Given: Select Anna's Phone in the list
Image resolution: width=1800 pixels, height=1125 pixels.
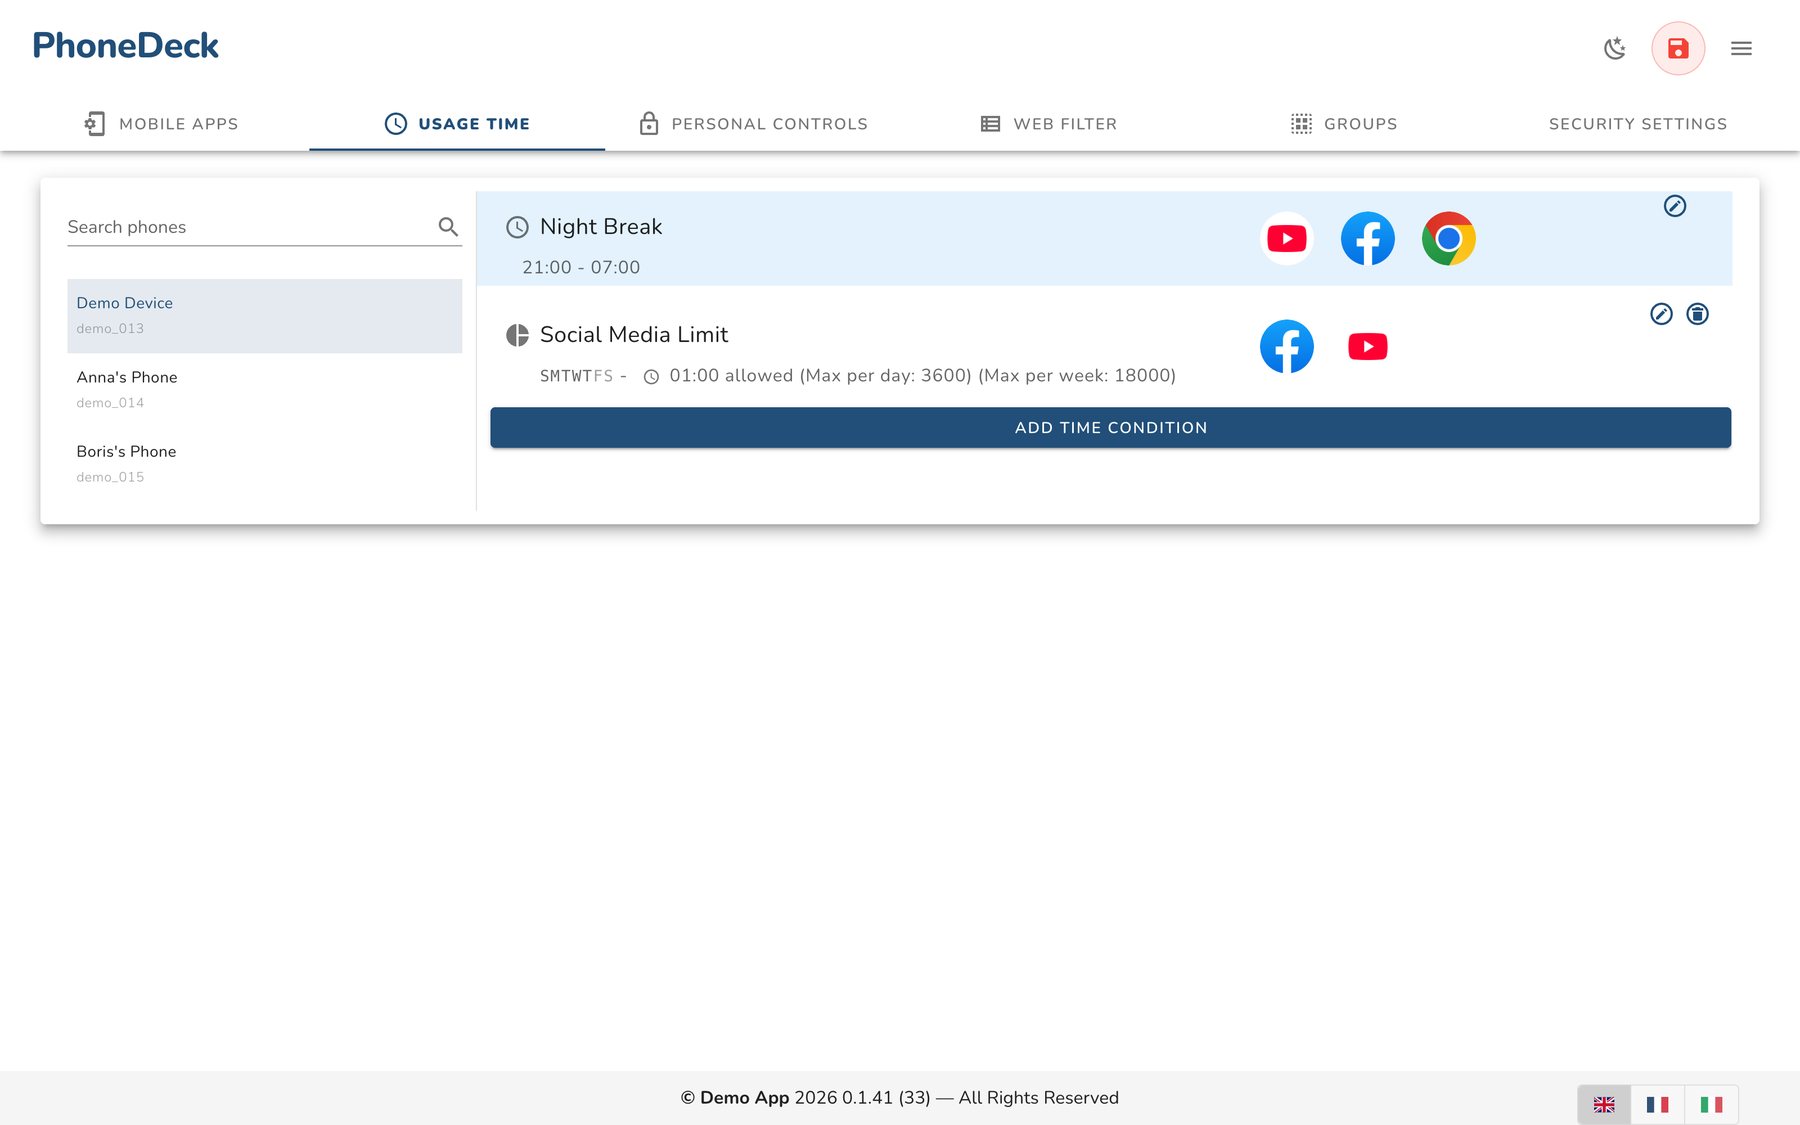Looking at the screenshot, I should [x=265, y=390].
